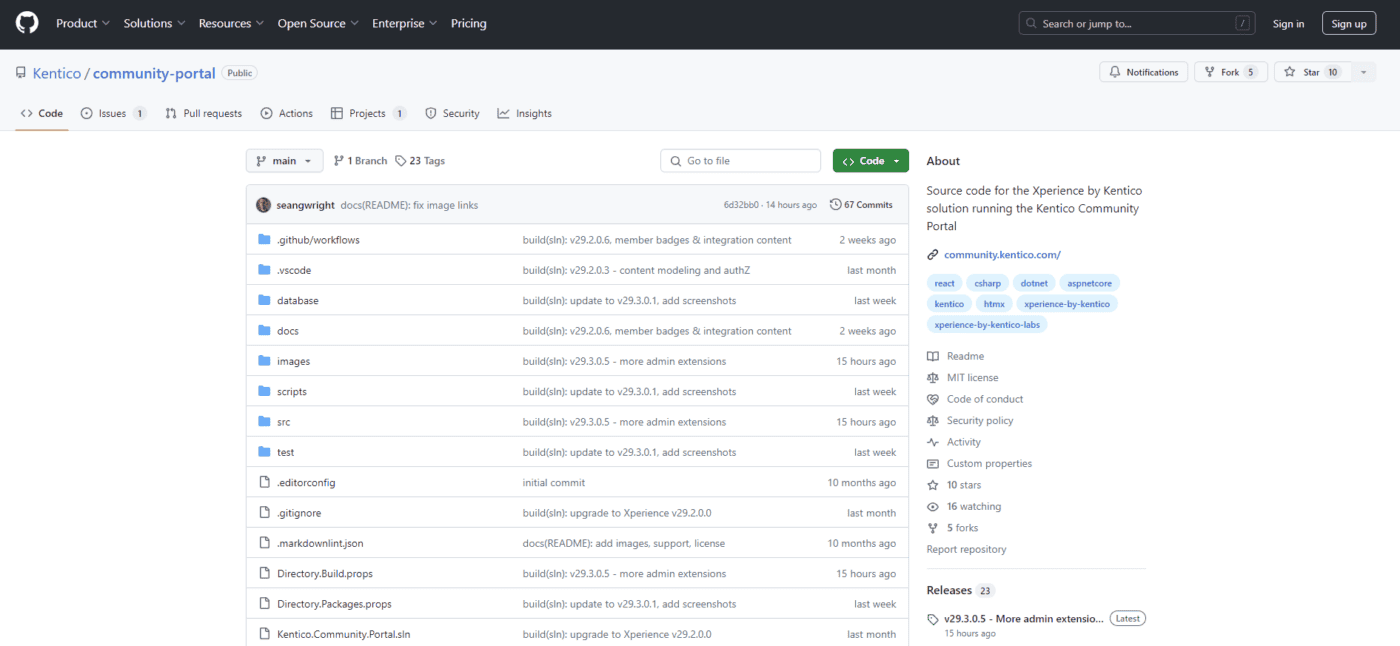Switch to the Projects tab
The width and height of the screenshot is (1400, 646).
coord(368,113)
